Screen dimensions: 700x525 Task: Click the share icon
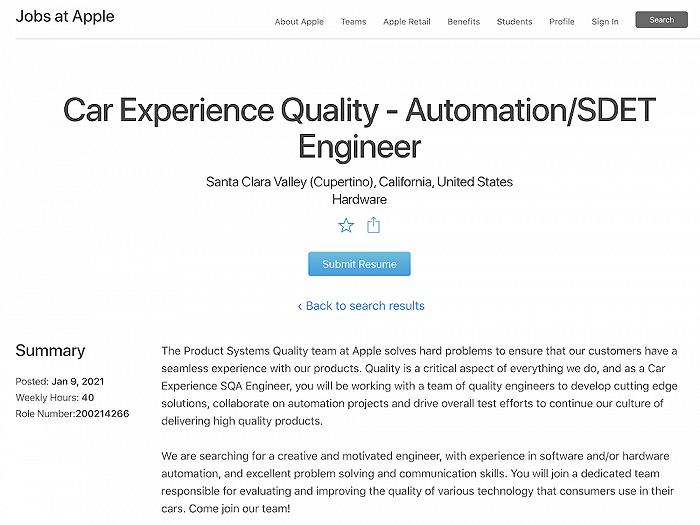373,225
